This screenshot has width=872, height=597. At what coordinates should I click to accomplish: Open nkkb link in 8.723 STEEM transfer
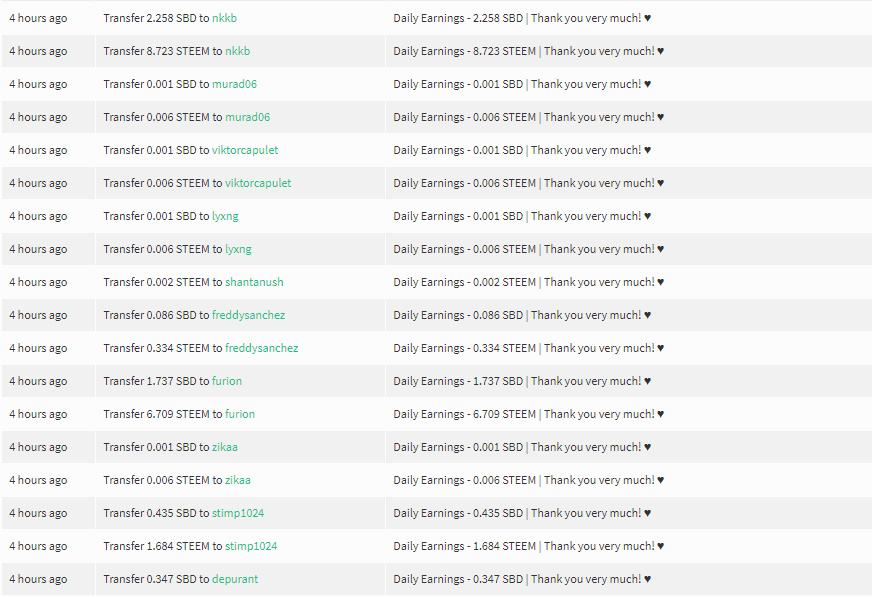click(237, 51)
